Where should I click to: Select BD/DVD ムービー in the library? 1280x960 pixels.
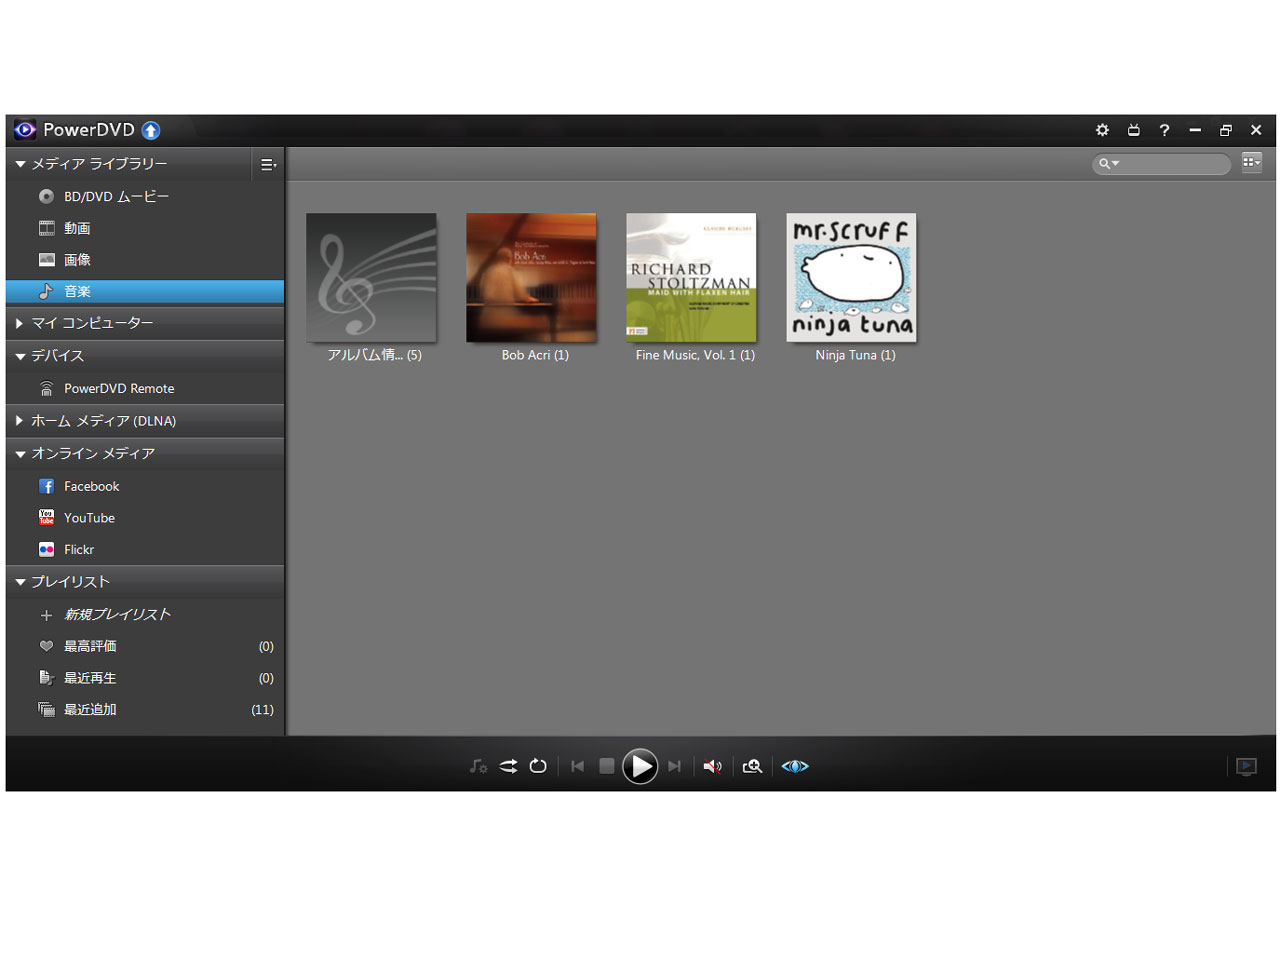[x=145, y=196]
